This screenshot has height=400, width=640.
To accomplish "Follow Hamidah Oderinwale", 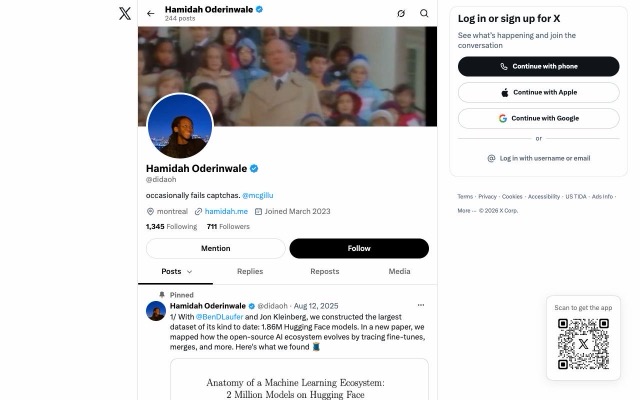I will [x=359, y=249].
